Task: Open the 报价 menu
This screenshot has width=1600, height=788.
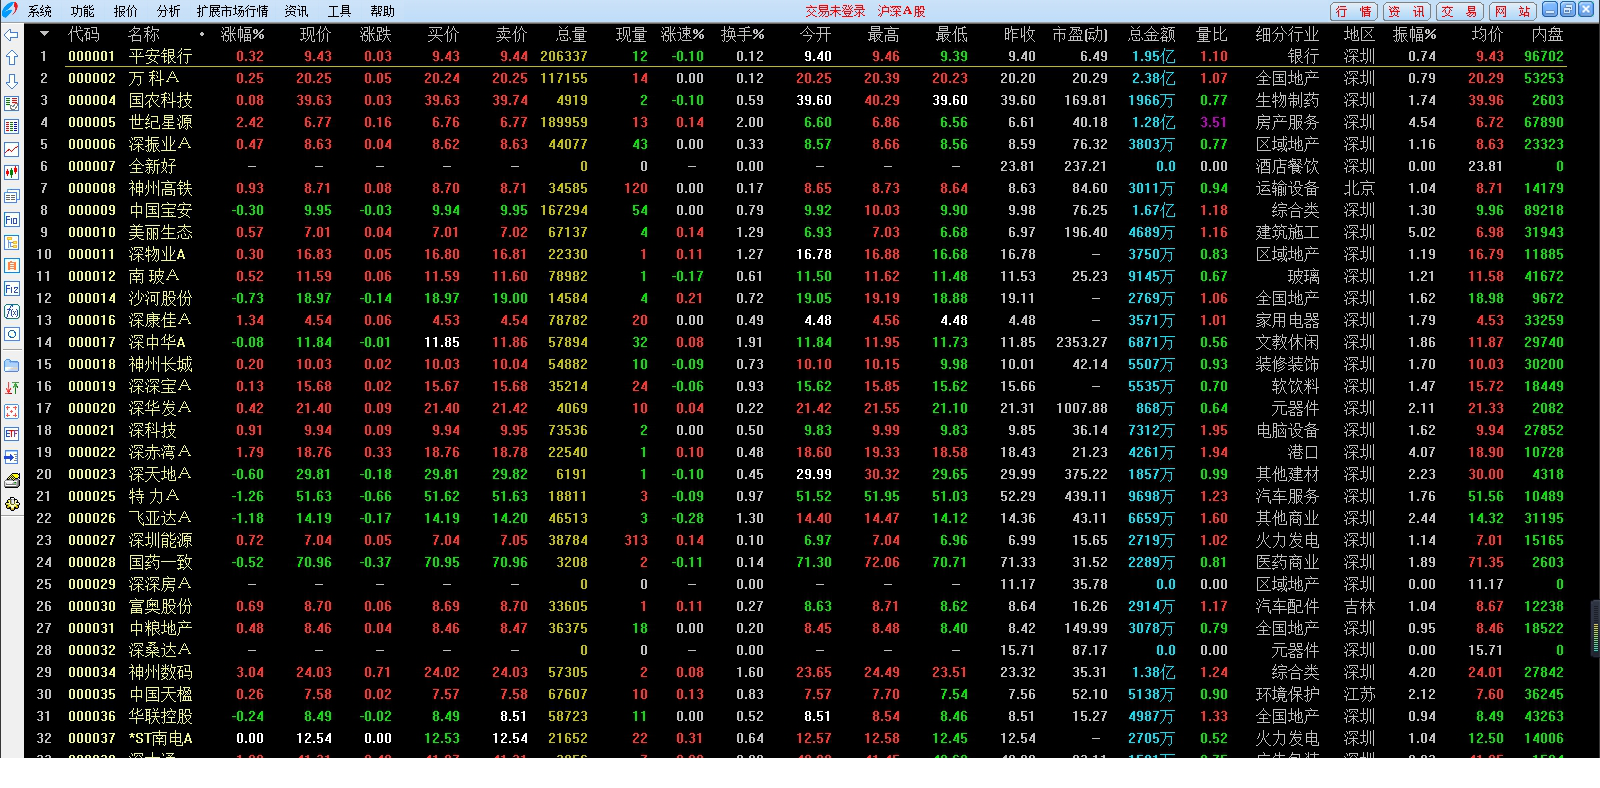Action: point(126,11)
